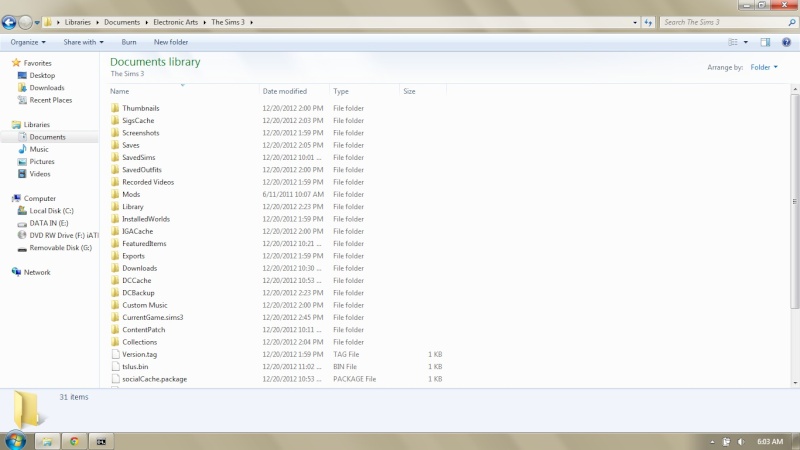Select the DCBackup folder name

point(138,293)
